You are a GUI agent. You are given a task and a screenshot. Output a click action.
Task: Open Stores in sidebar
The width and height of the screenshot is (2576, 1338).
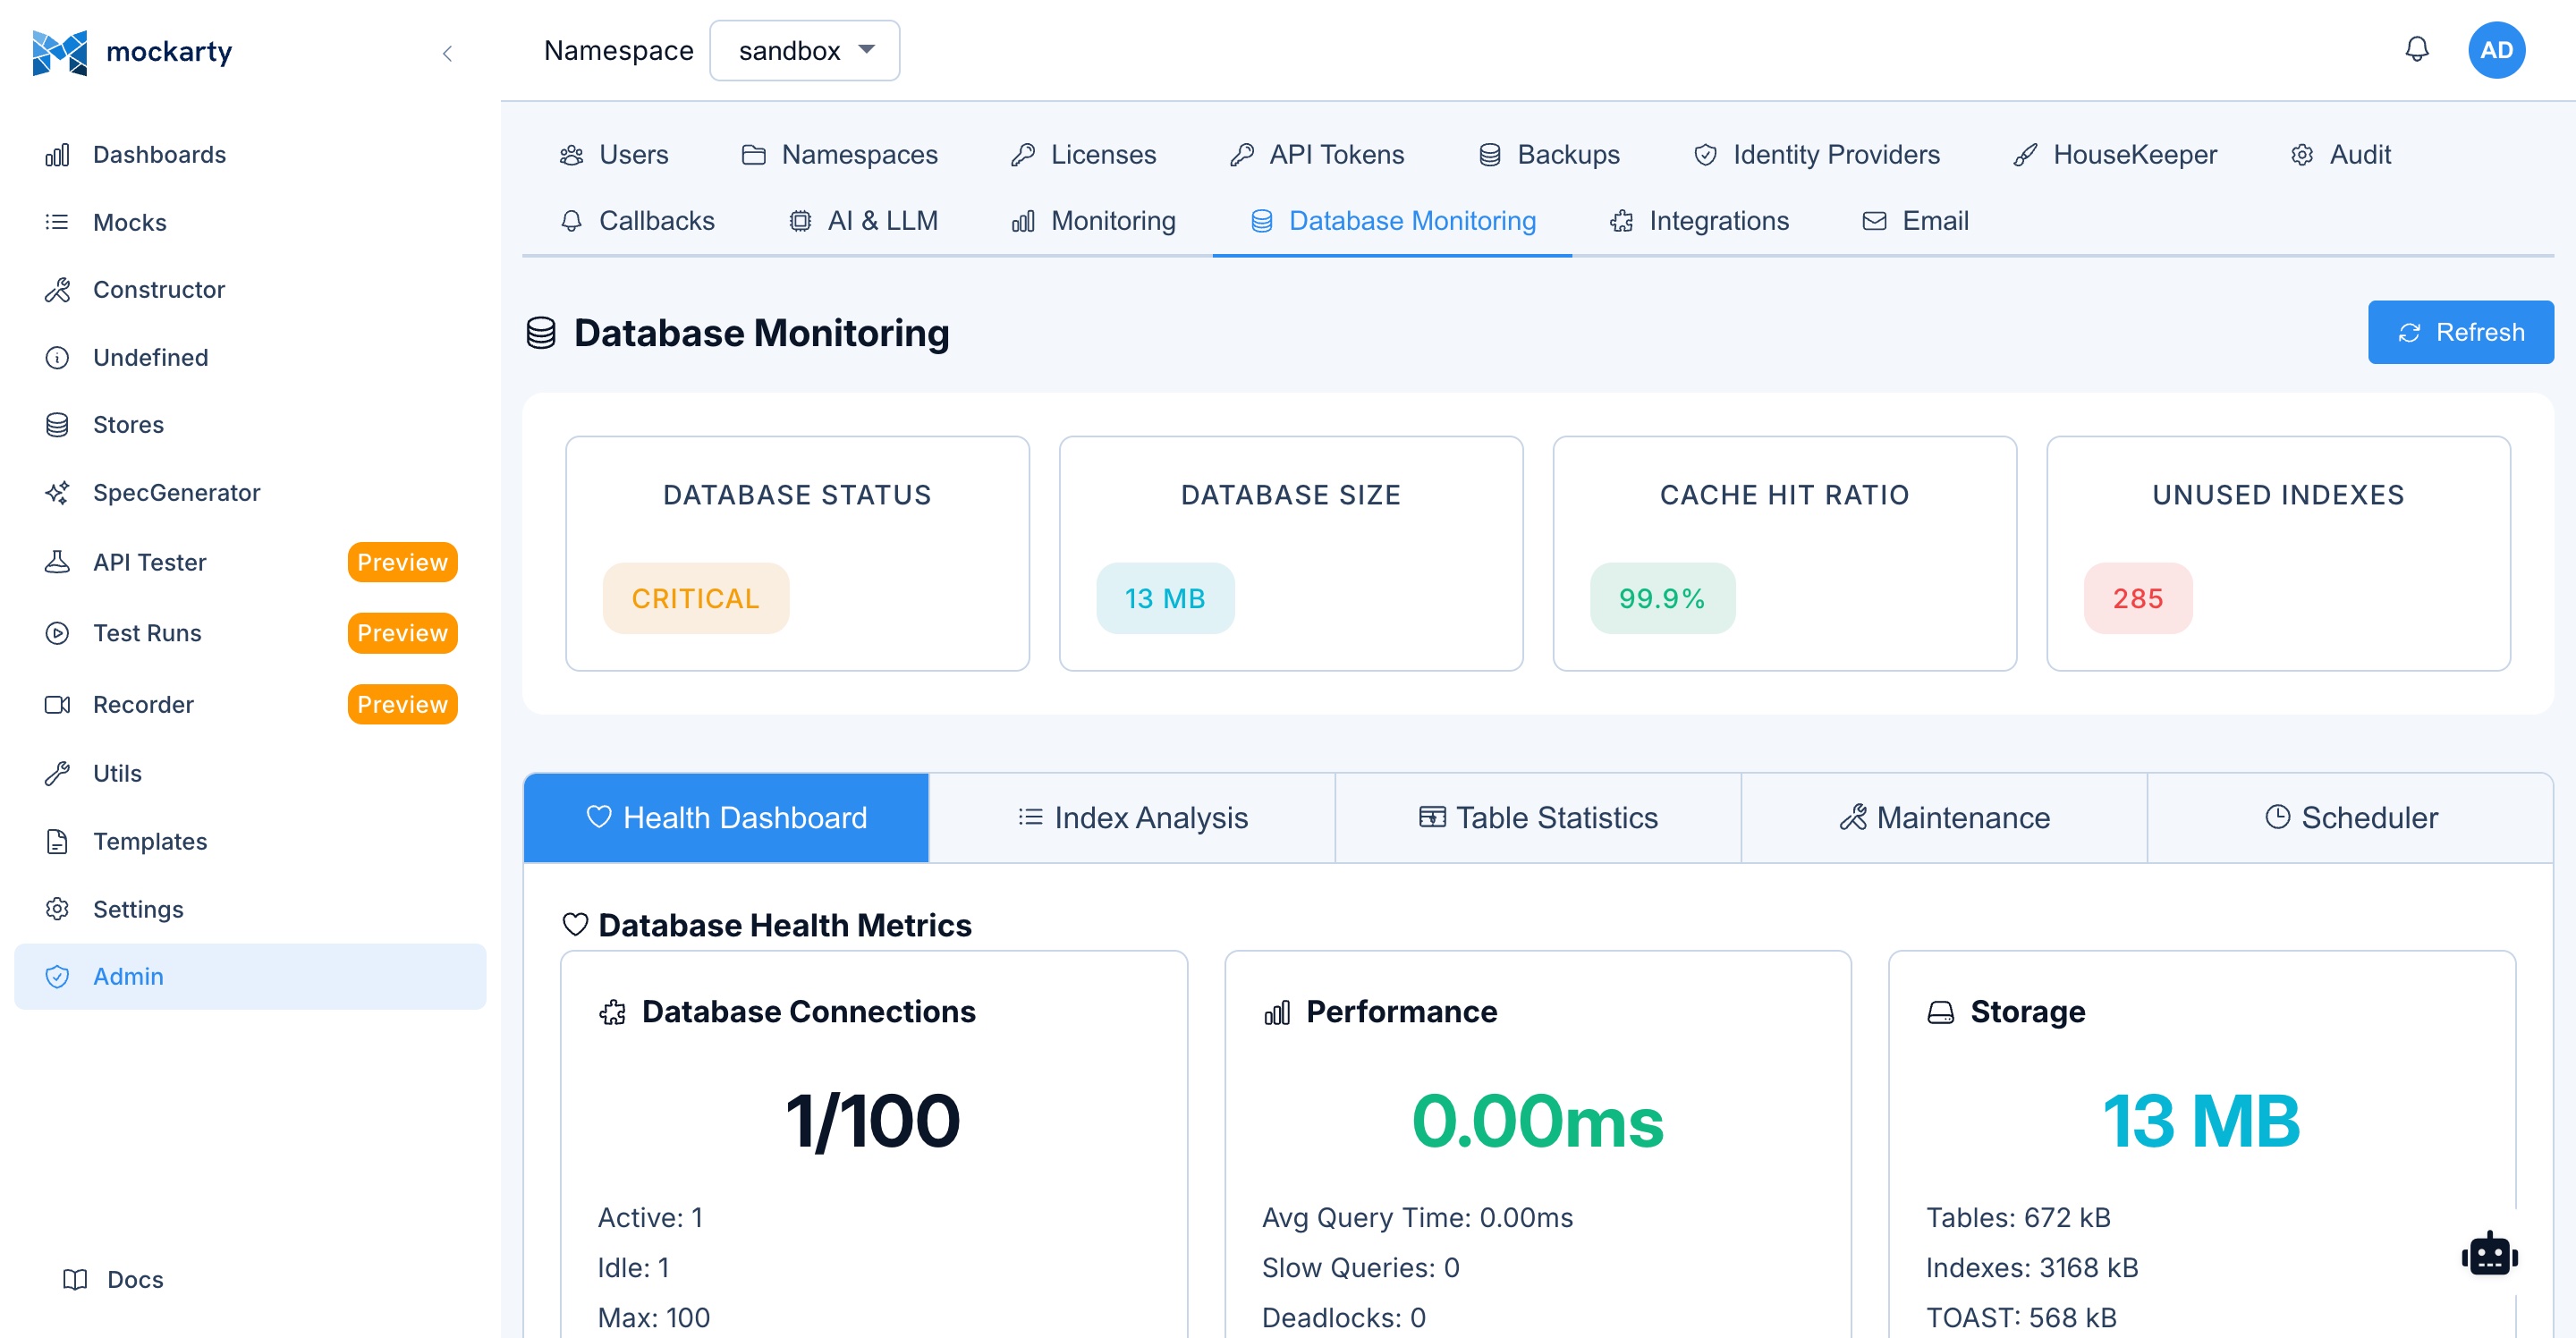pyautogui.click(x=249, y=424)
